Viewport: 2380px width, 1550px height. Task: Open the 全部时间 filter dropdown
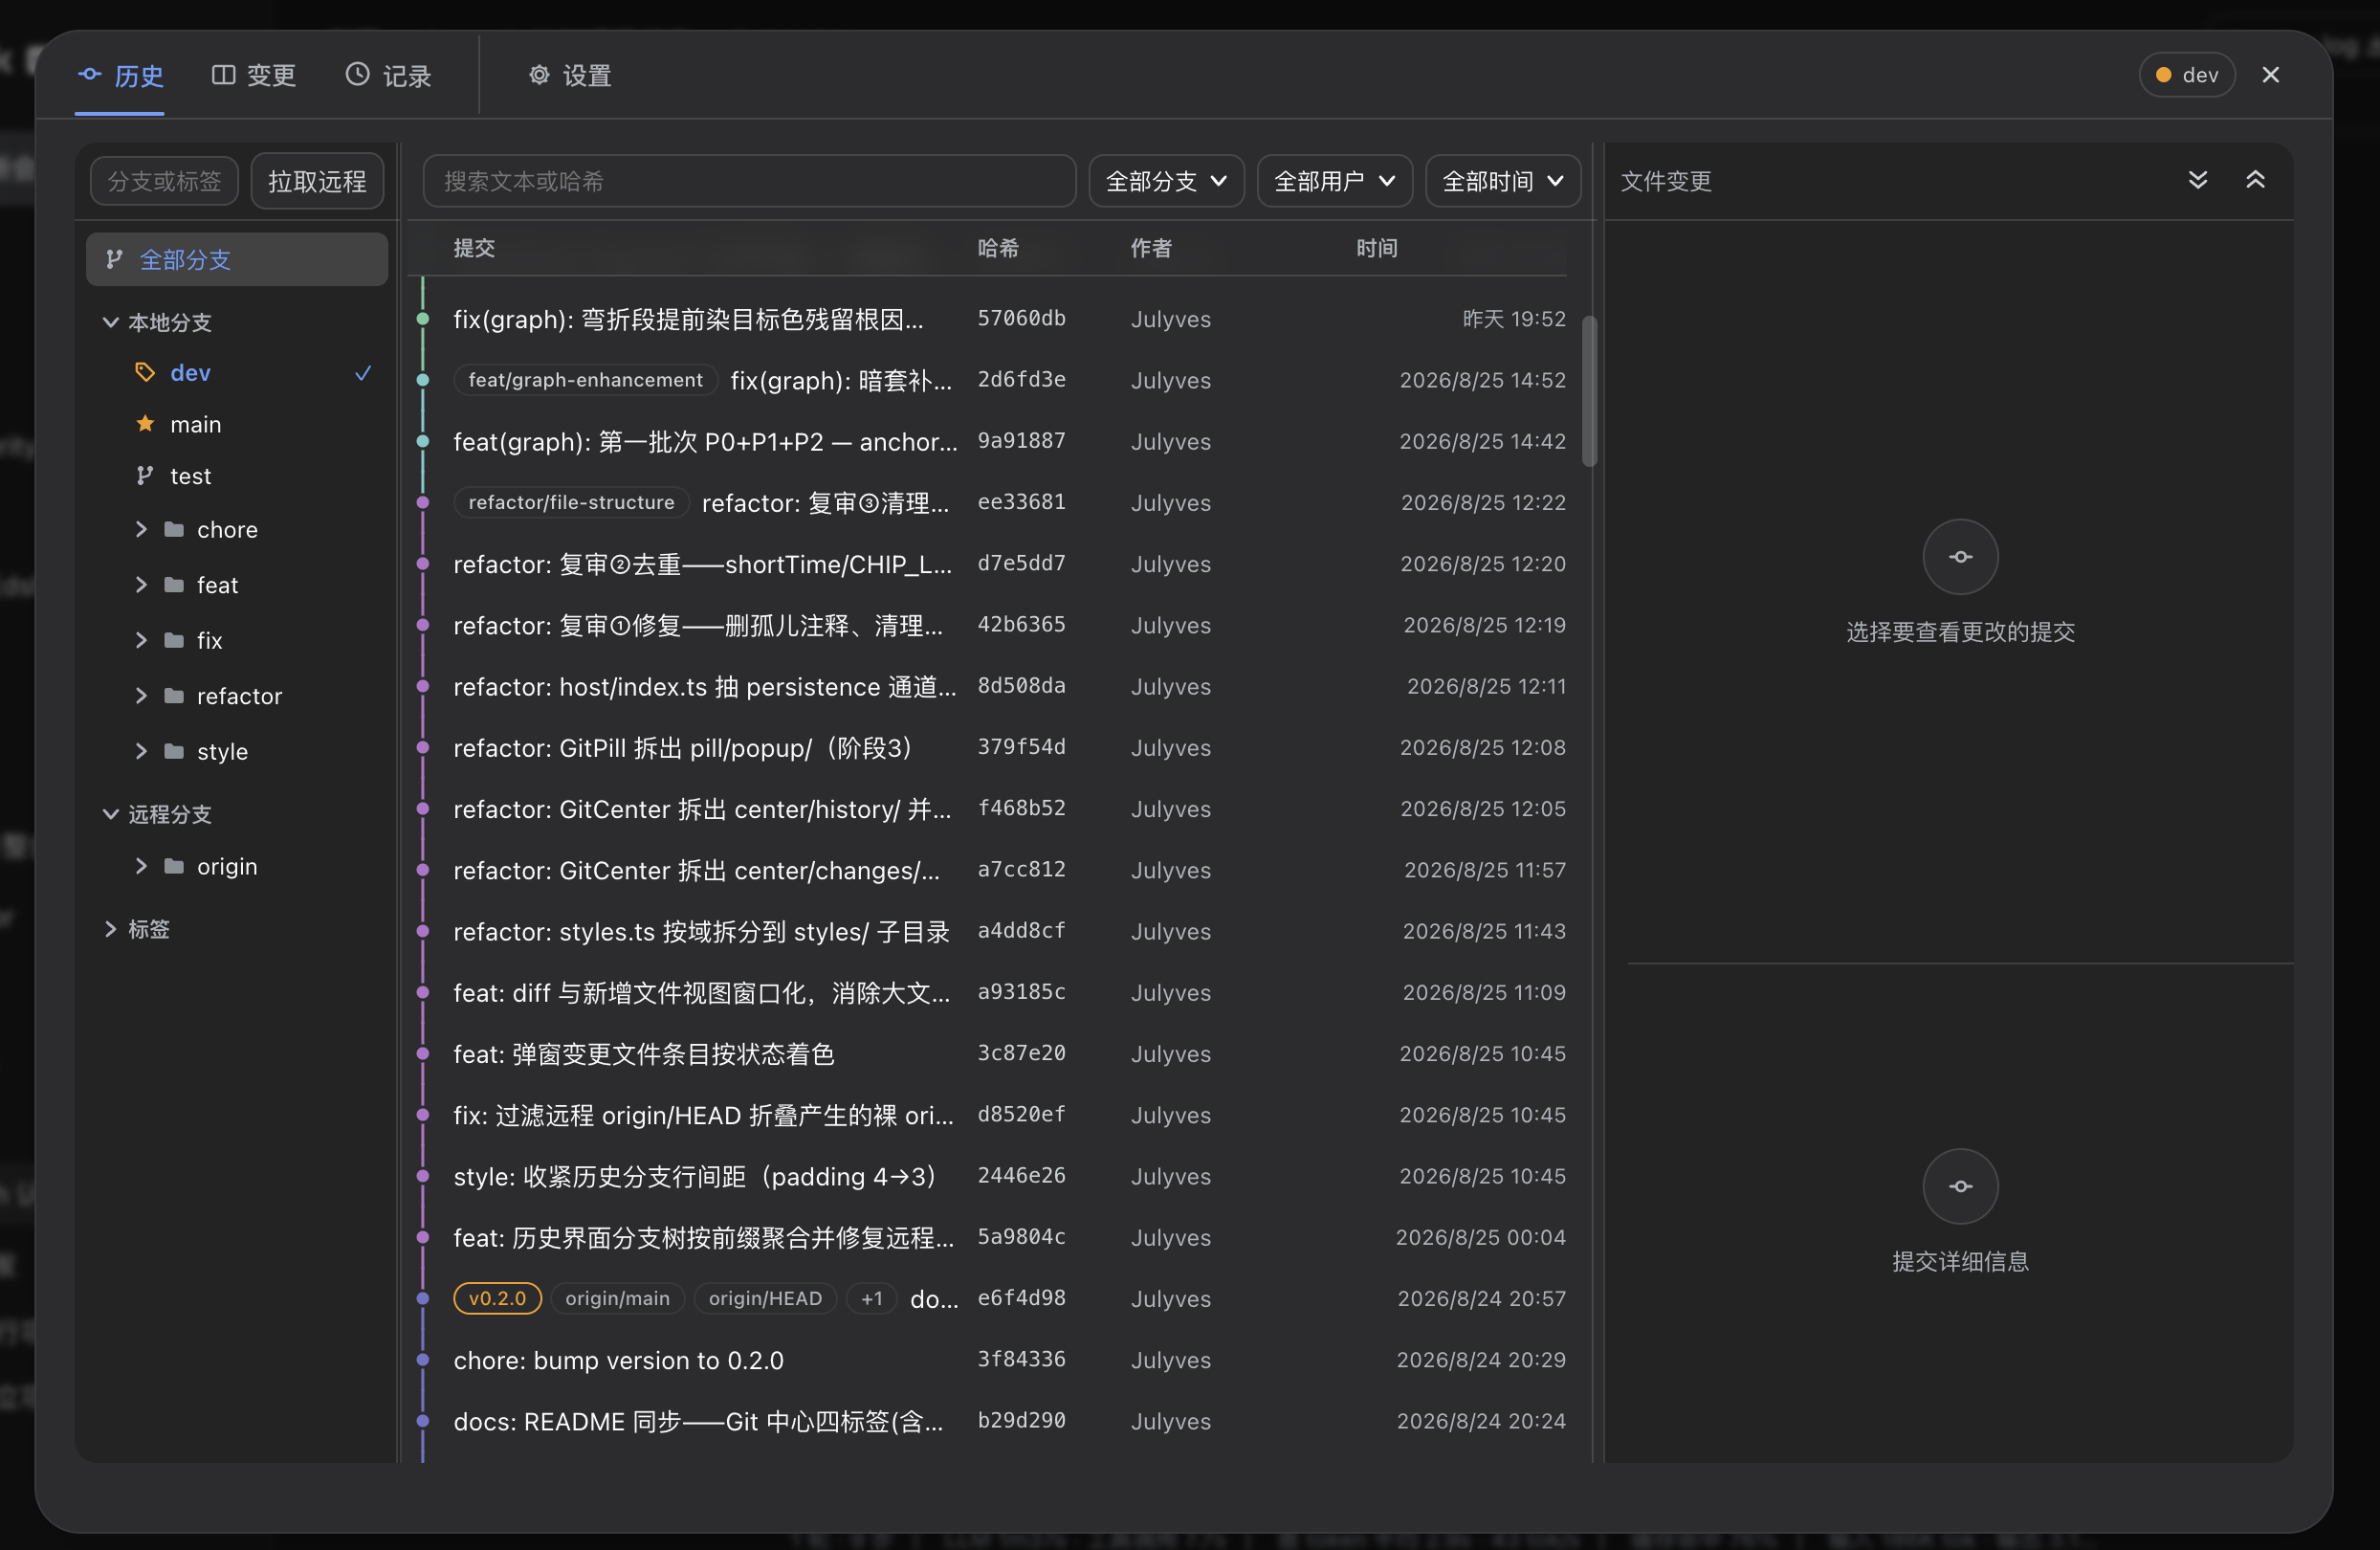point(1502,181)
